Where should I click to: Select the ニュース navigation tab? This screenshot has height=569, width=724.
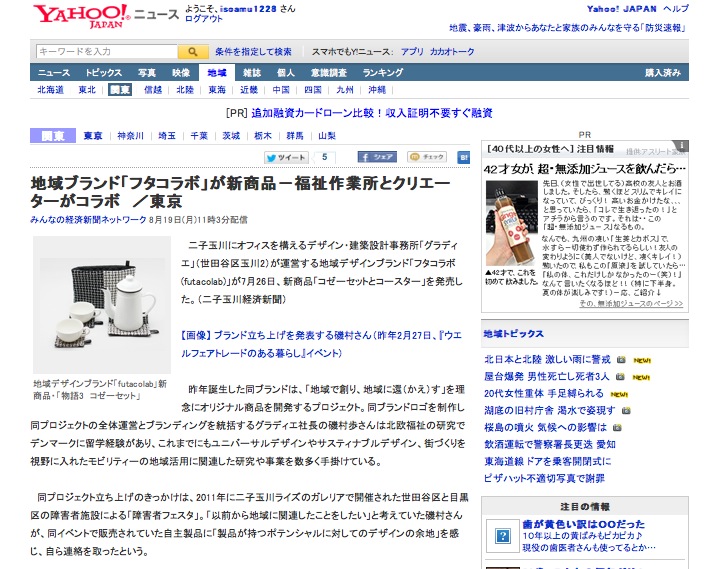tap(54, 73)
